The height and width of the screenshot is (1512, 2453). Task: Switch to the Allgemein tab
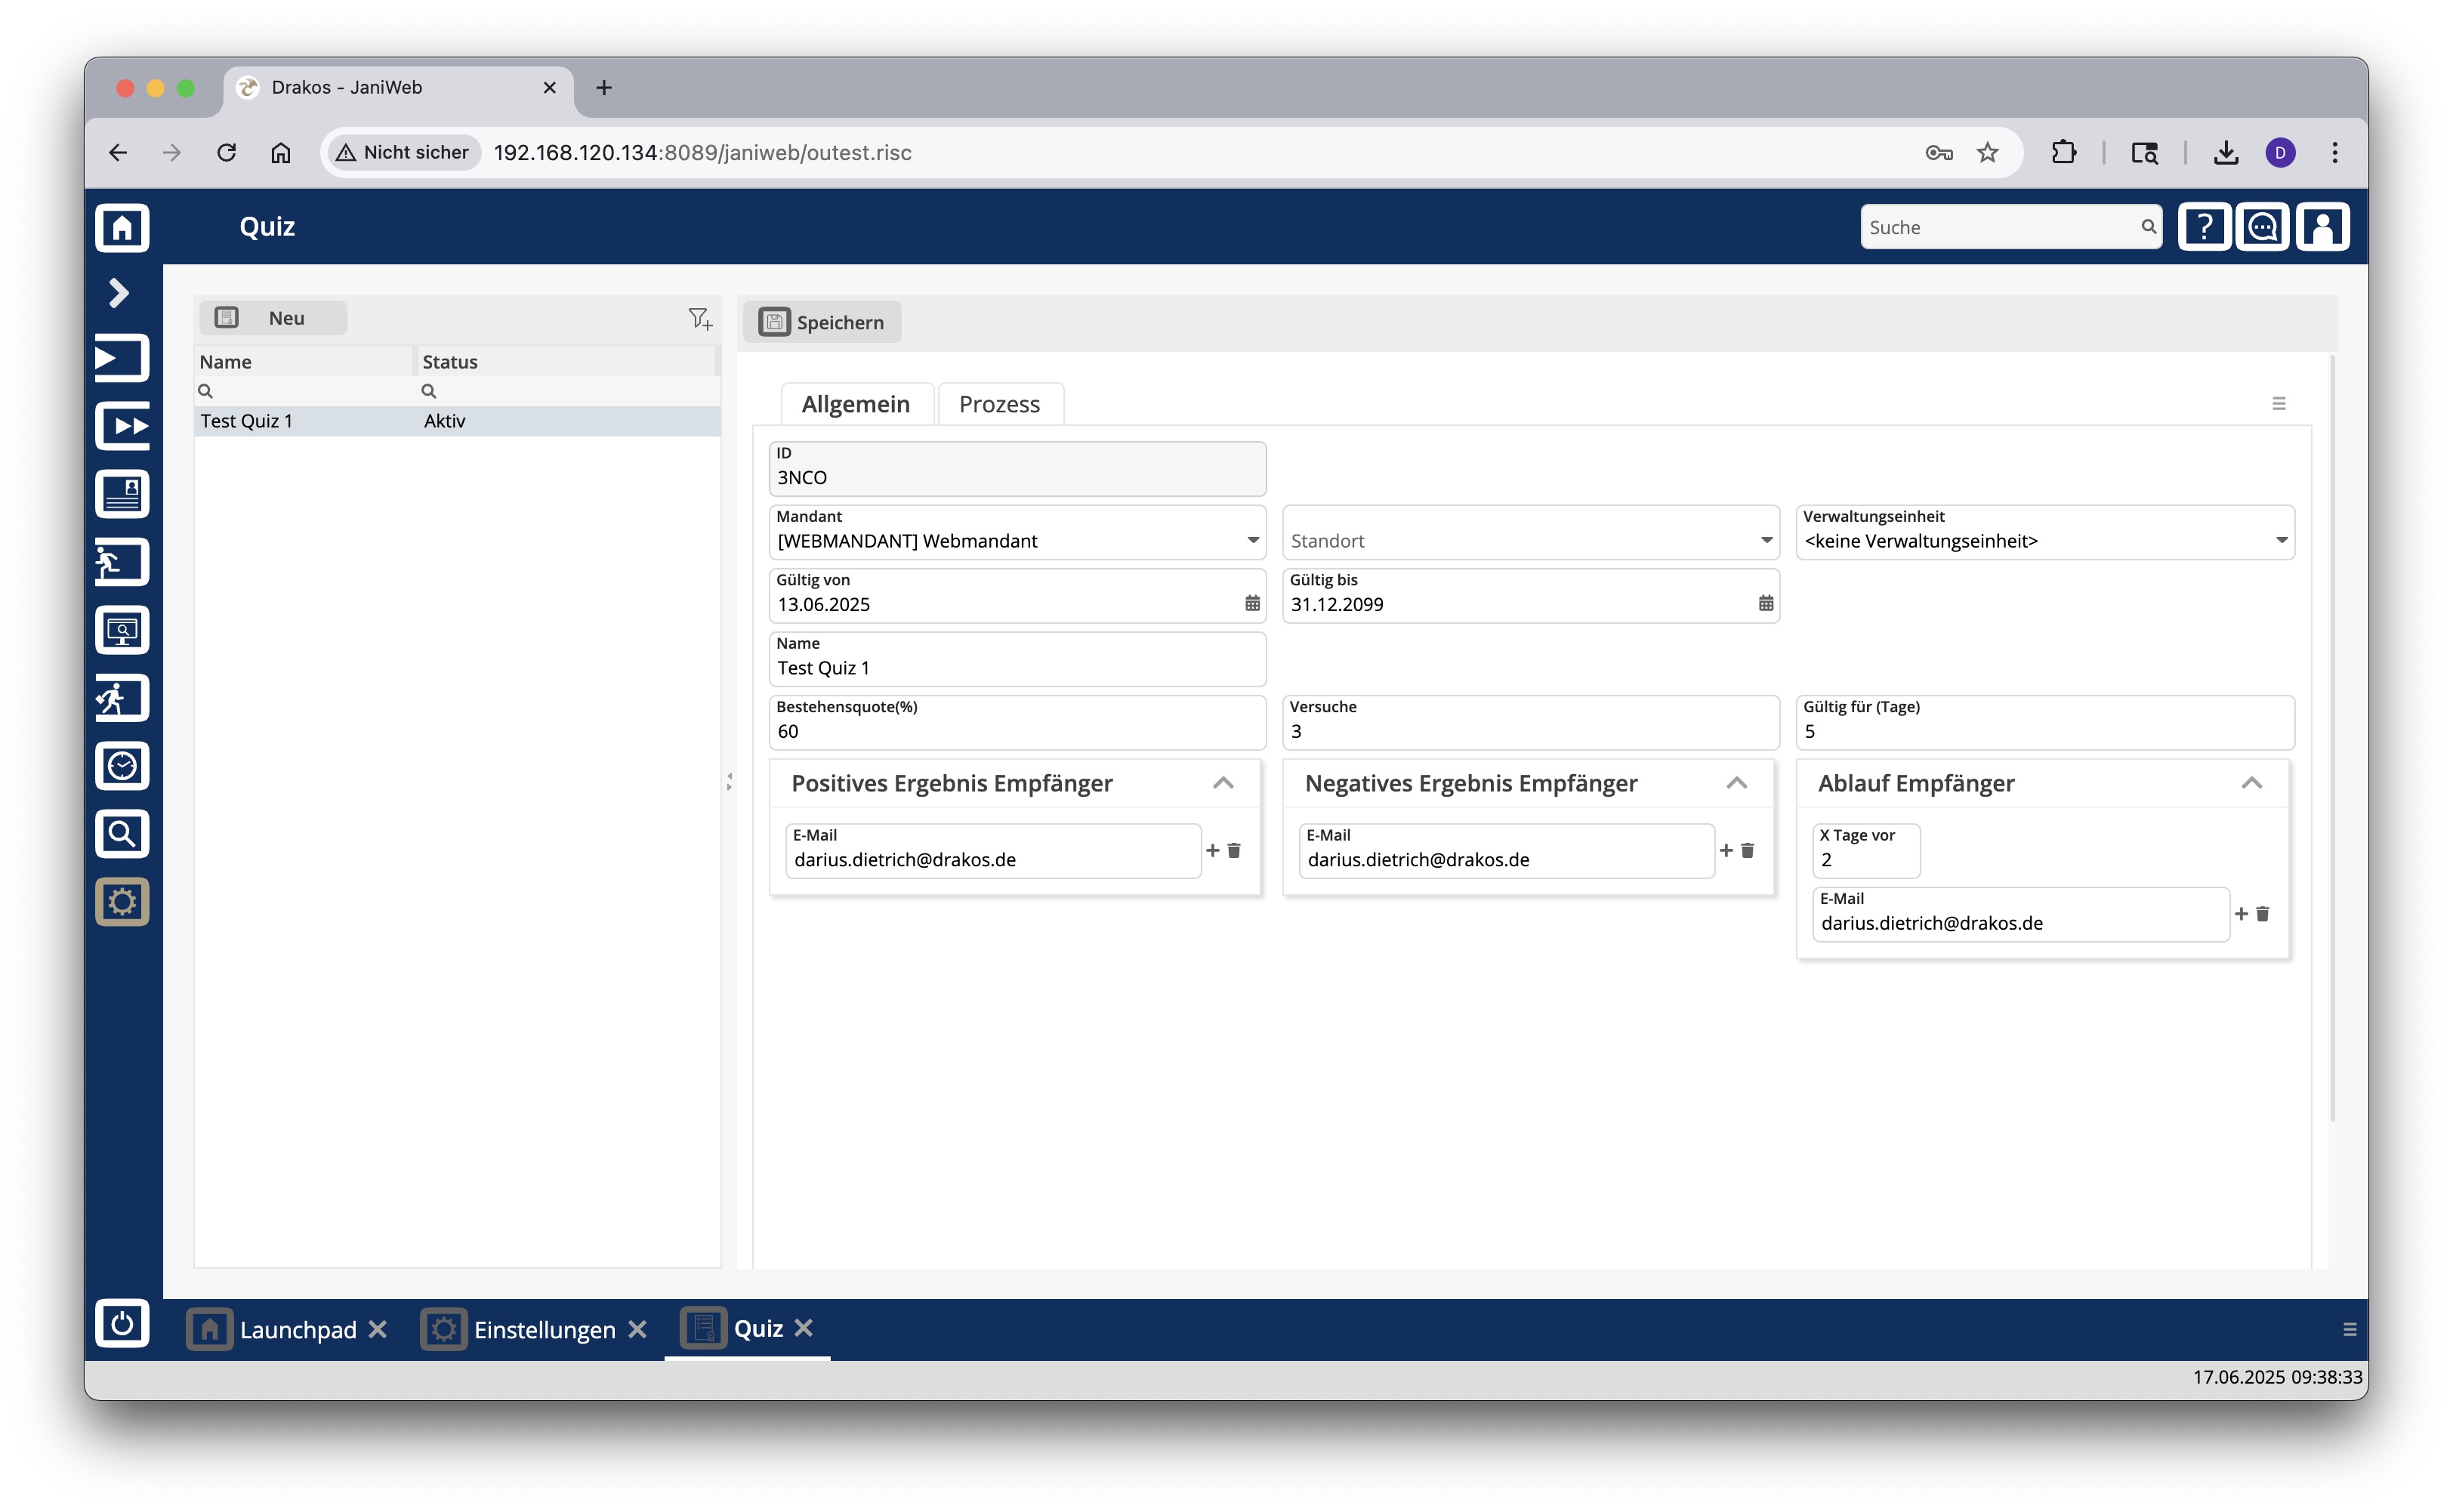pos(856,405)
